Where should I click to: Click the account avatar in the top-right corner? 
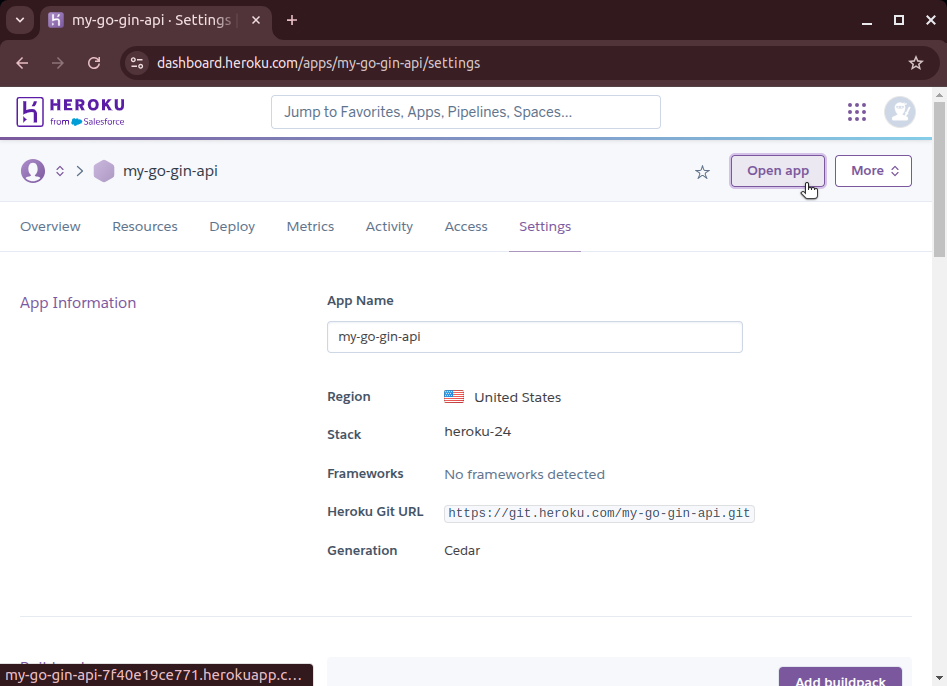pos(899,112)
